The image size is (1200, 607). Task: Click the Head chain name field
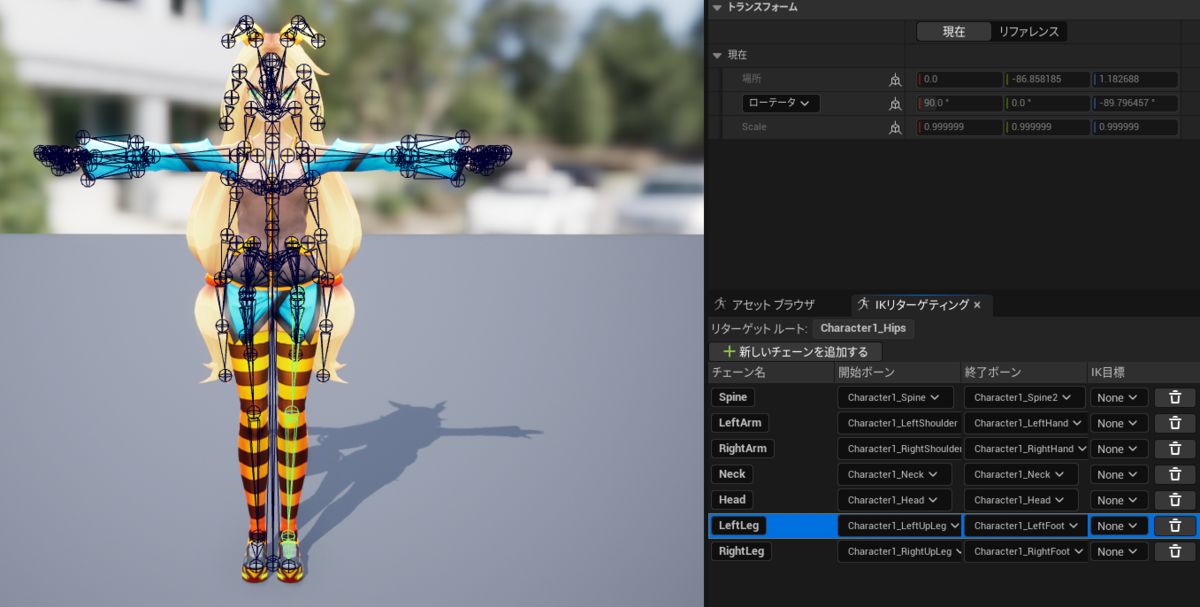pos(732,500)
